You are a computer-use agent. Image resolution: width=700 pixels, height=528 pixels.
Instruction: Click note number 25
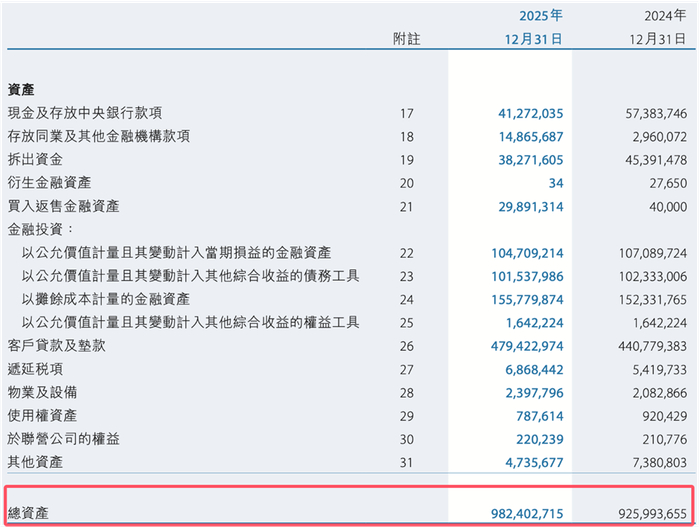point(407,323)
